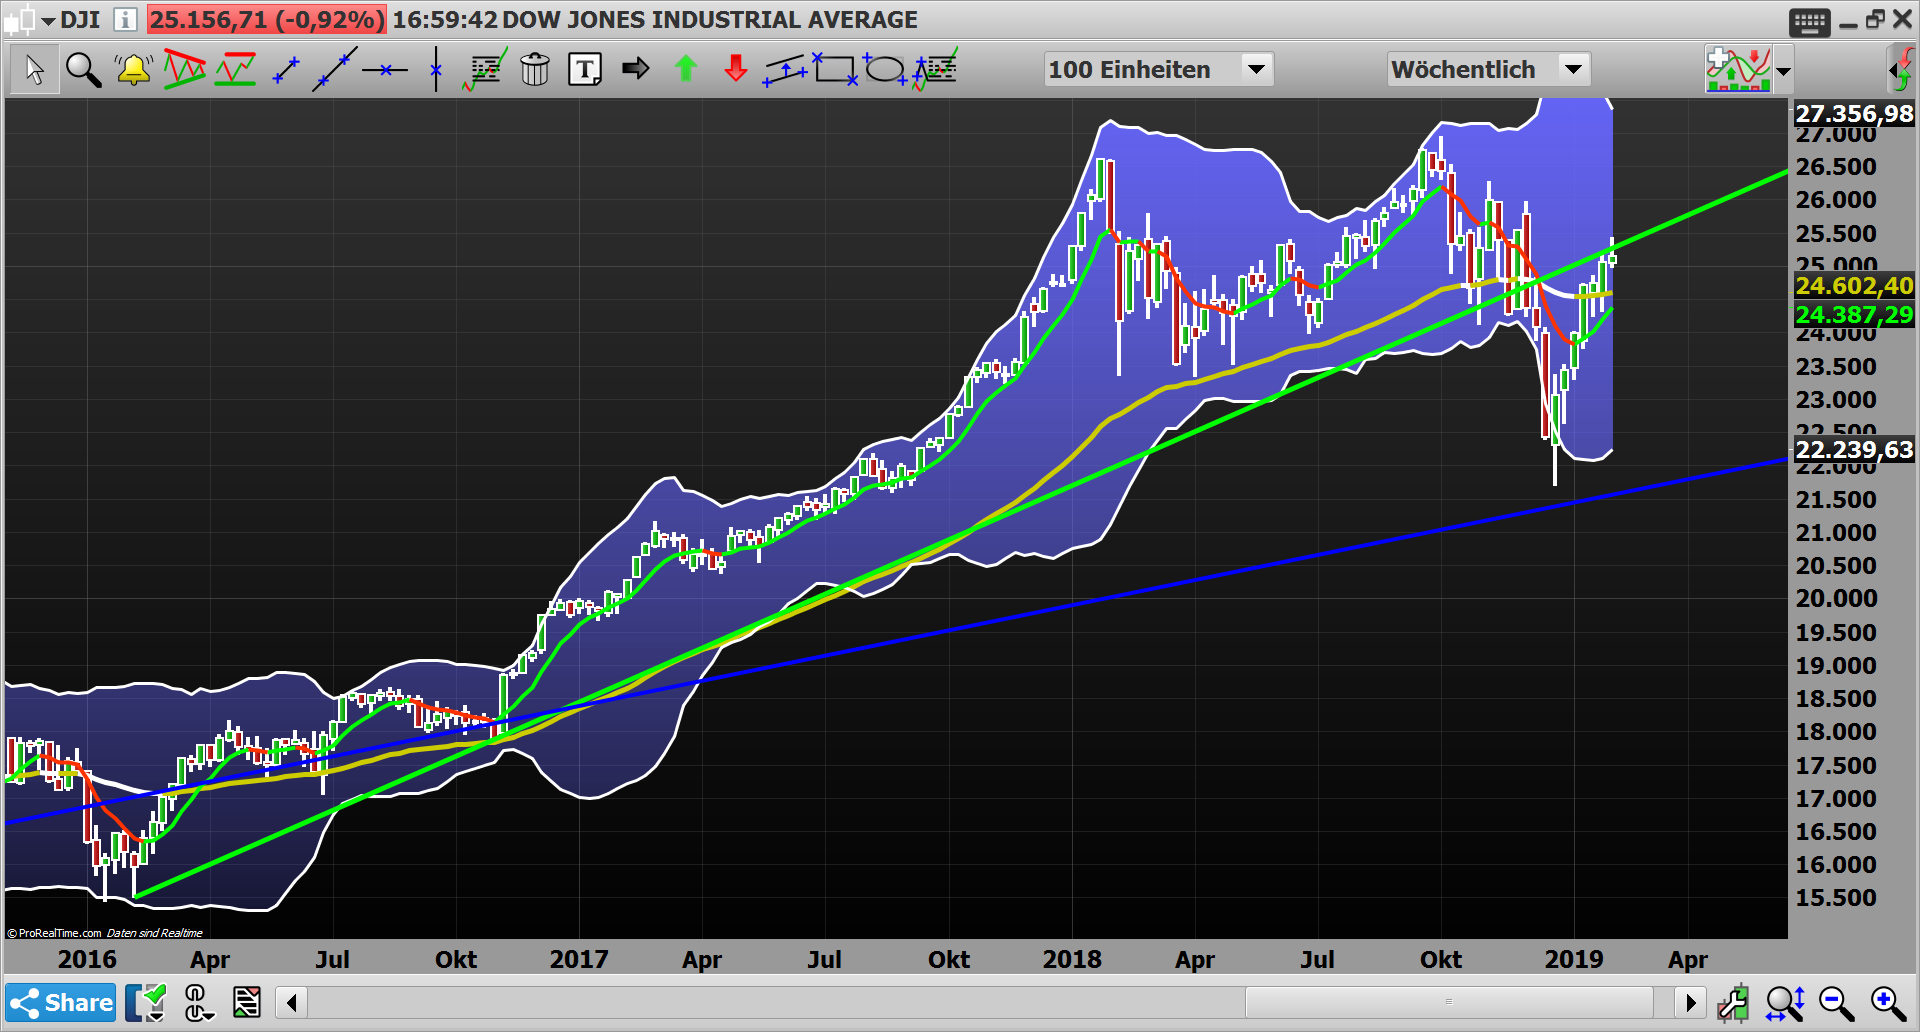Click the trash can delete icon

pos(535,70)
